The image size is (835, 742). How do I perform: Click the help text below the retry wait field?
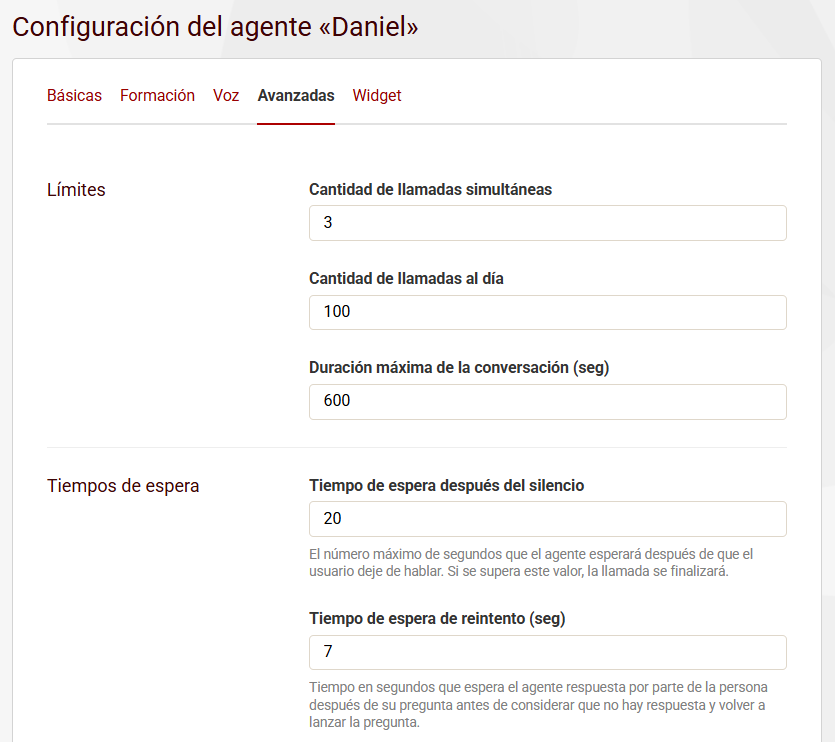pyautogui.click(x=539, y=705)
